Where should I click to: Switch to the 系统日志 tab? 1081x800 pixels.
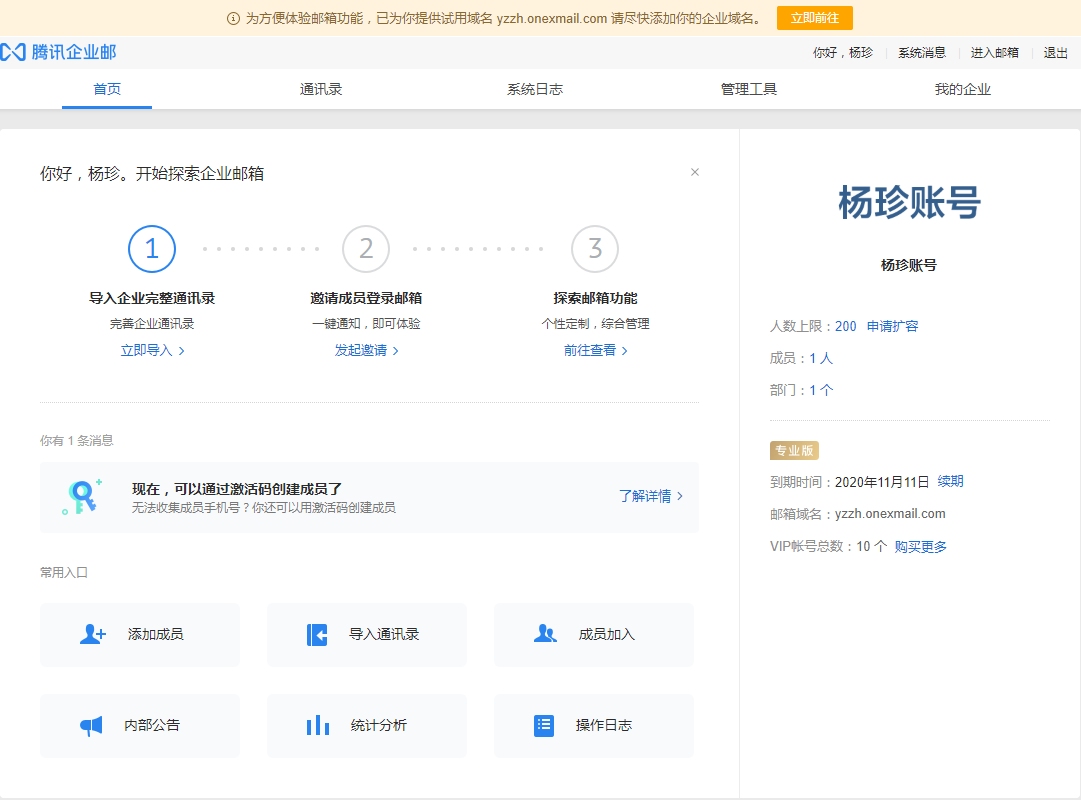click(534, 88)
